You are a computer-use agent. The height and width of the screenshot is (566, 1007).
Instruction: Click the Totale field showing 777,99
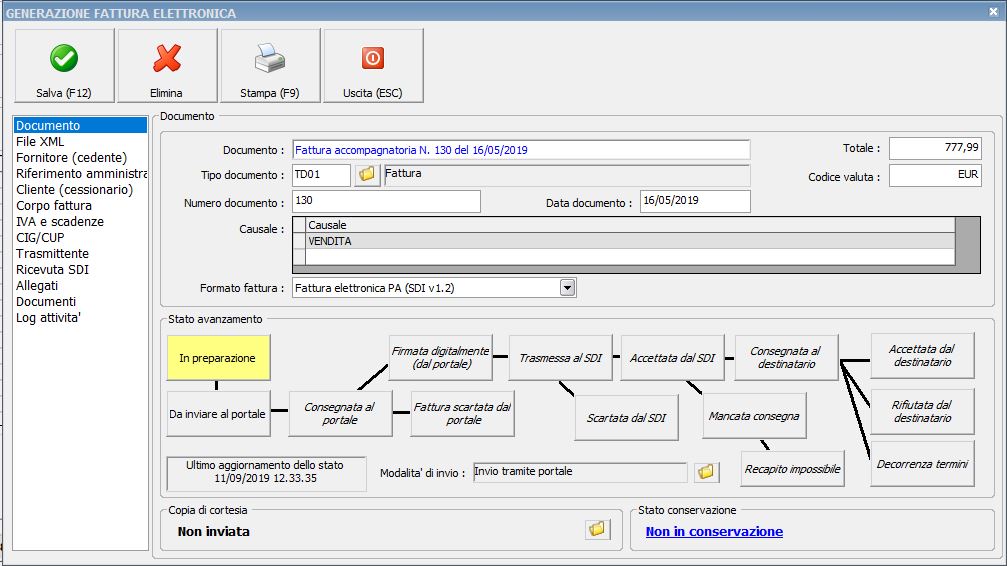(935, 148)
